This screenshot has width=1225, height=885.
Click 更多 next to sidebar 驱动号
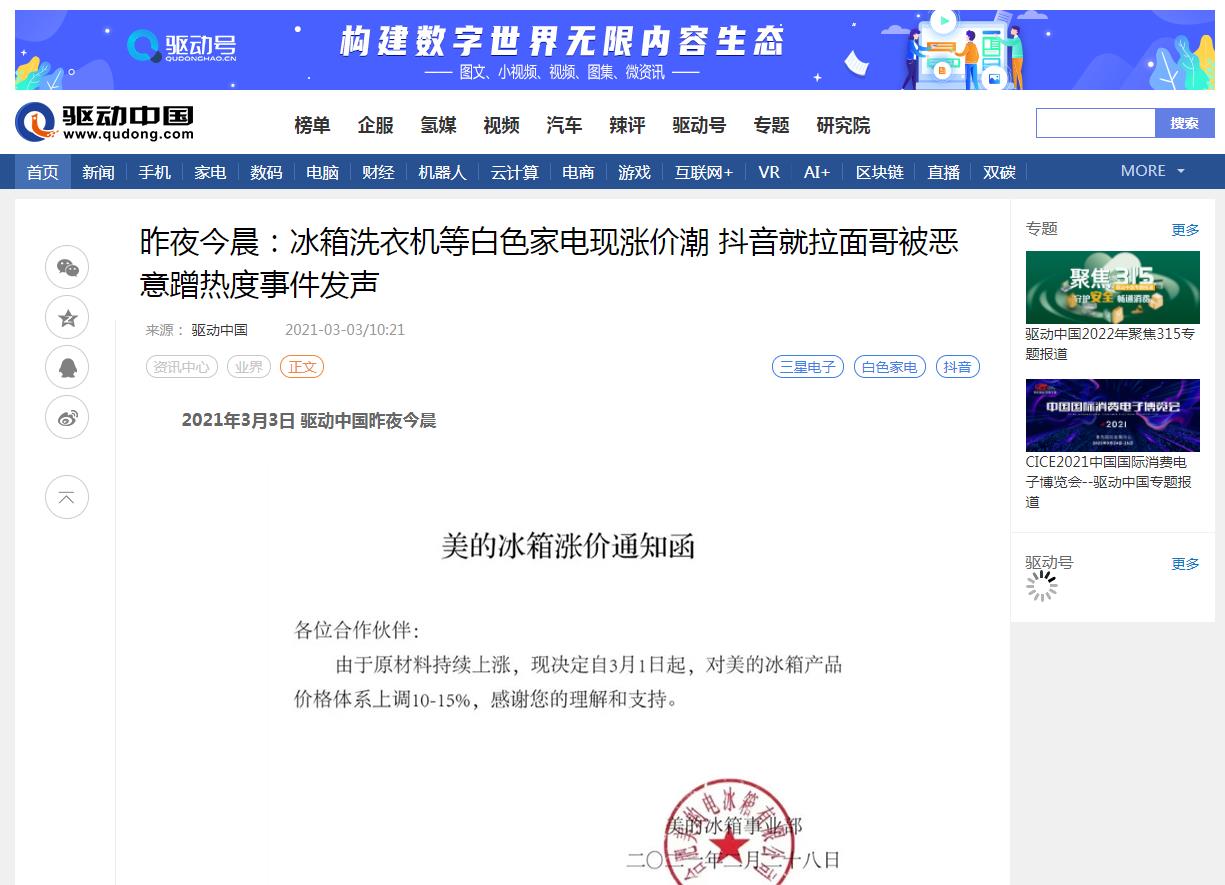point(1186,564)
